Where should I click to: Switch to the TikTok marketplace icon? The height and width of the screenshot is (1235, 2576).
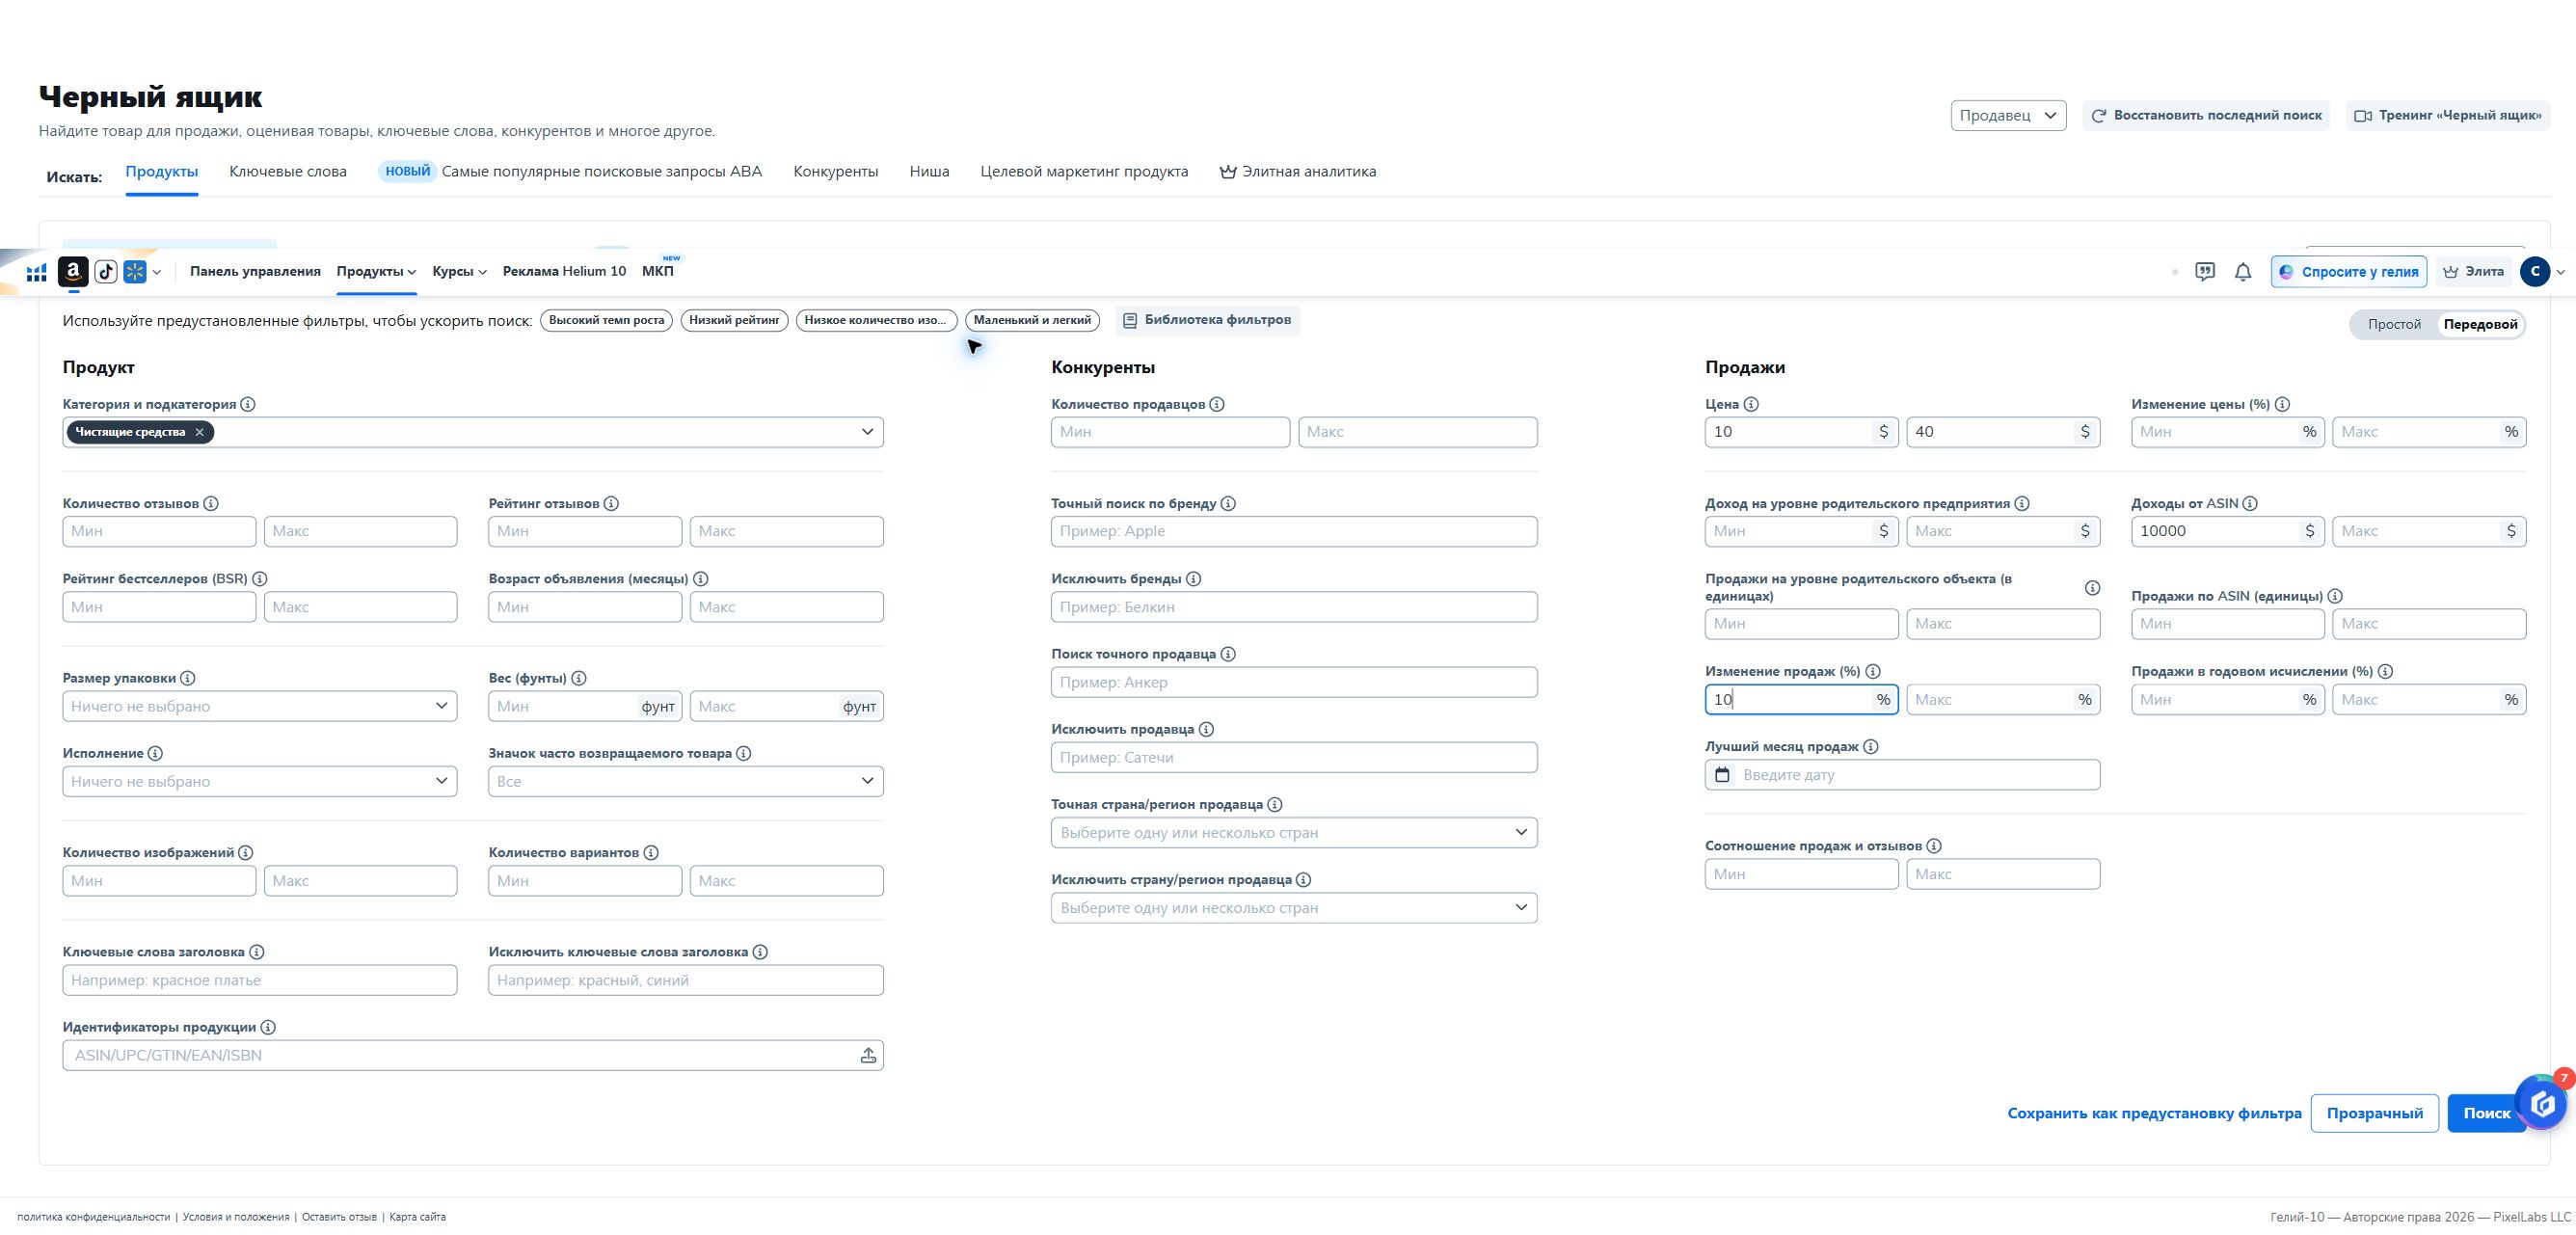[106, 271]
